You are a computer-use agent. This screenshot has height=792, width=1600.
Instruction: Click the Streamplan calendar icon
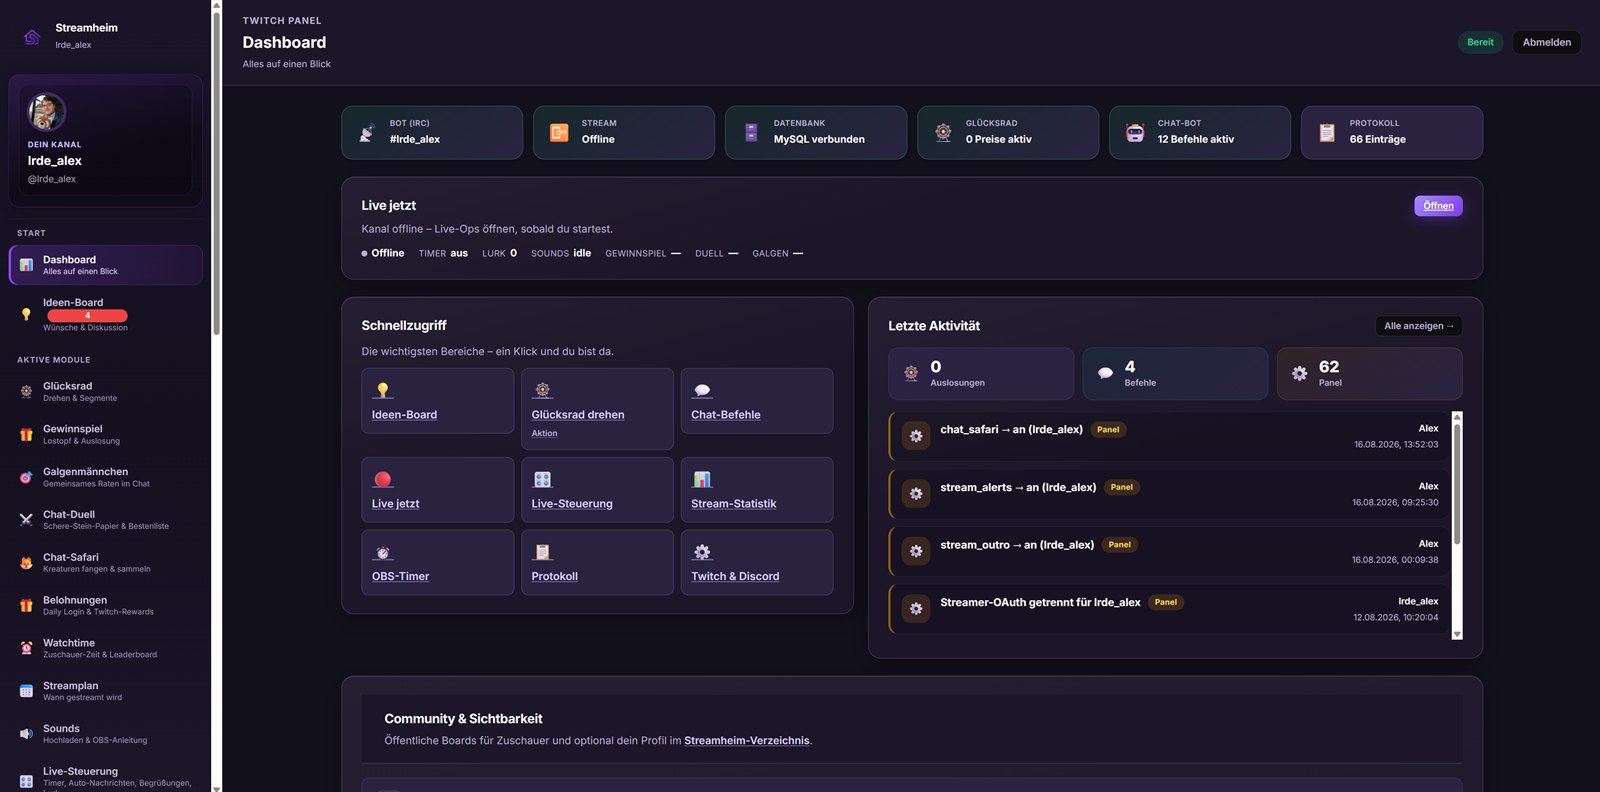[x=26, y=691]
